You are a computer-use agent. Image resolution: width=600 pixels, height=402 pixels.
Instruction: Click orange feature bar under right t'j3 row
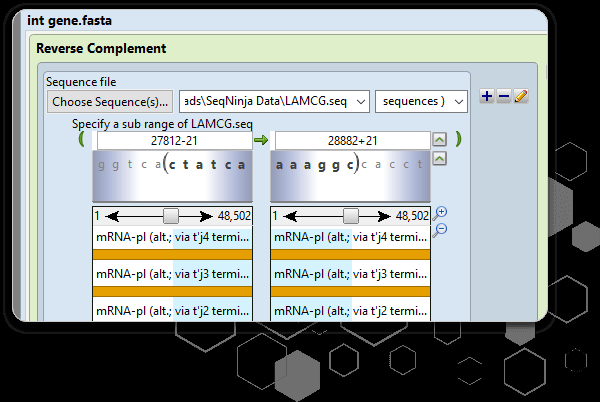[351, 292]
